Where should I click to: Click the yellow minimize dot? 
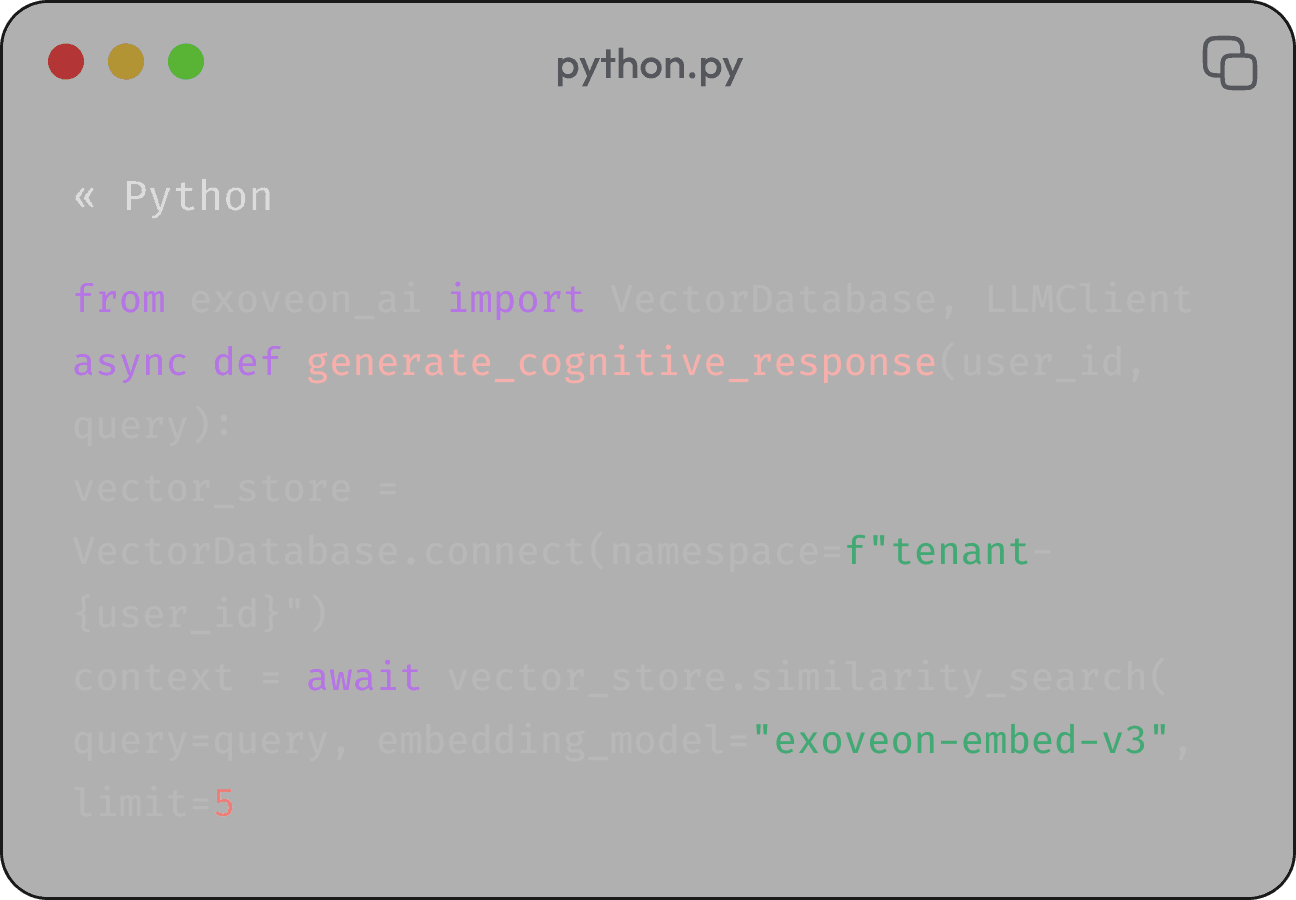click(x=126, y=62)
